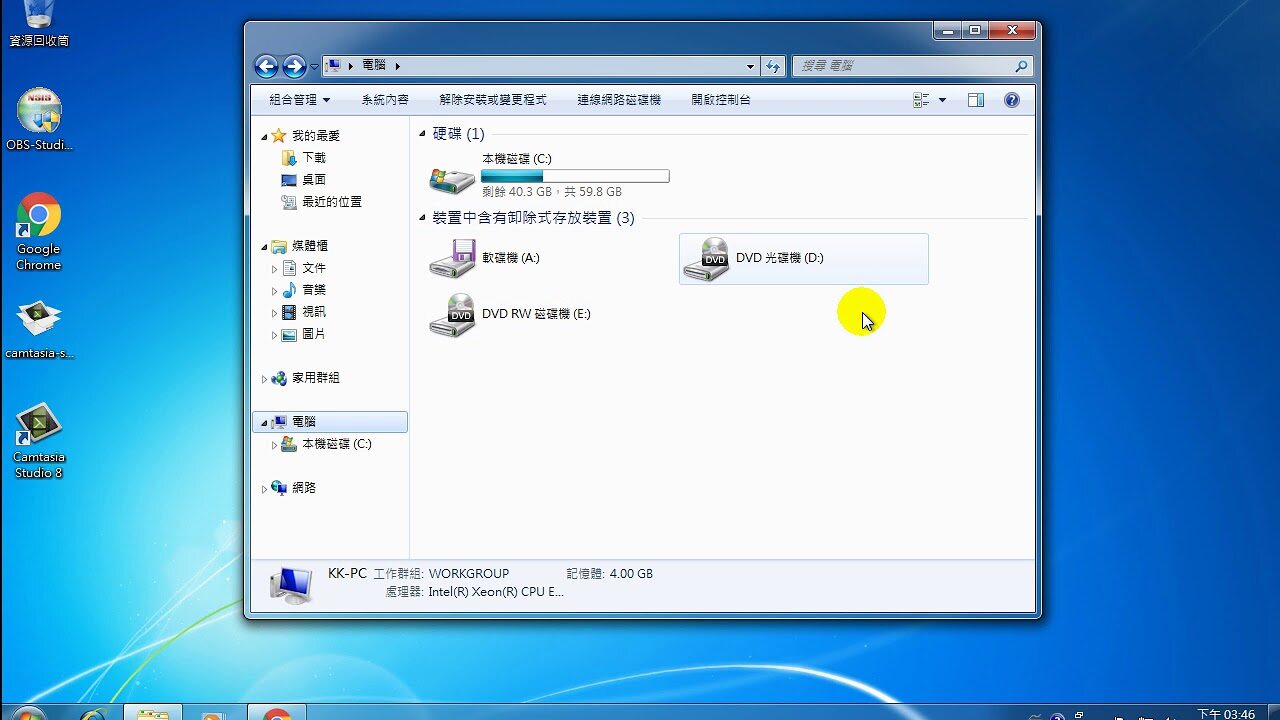Go back with the back arrow button

click(x=266, y=66)
